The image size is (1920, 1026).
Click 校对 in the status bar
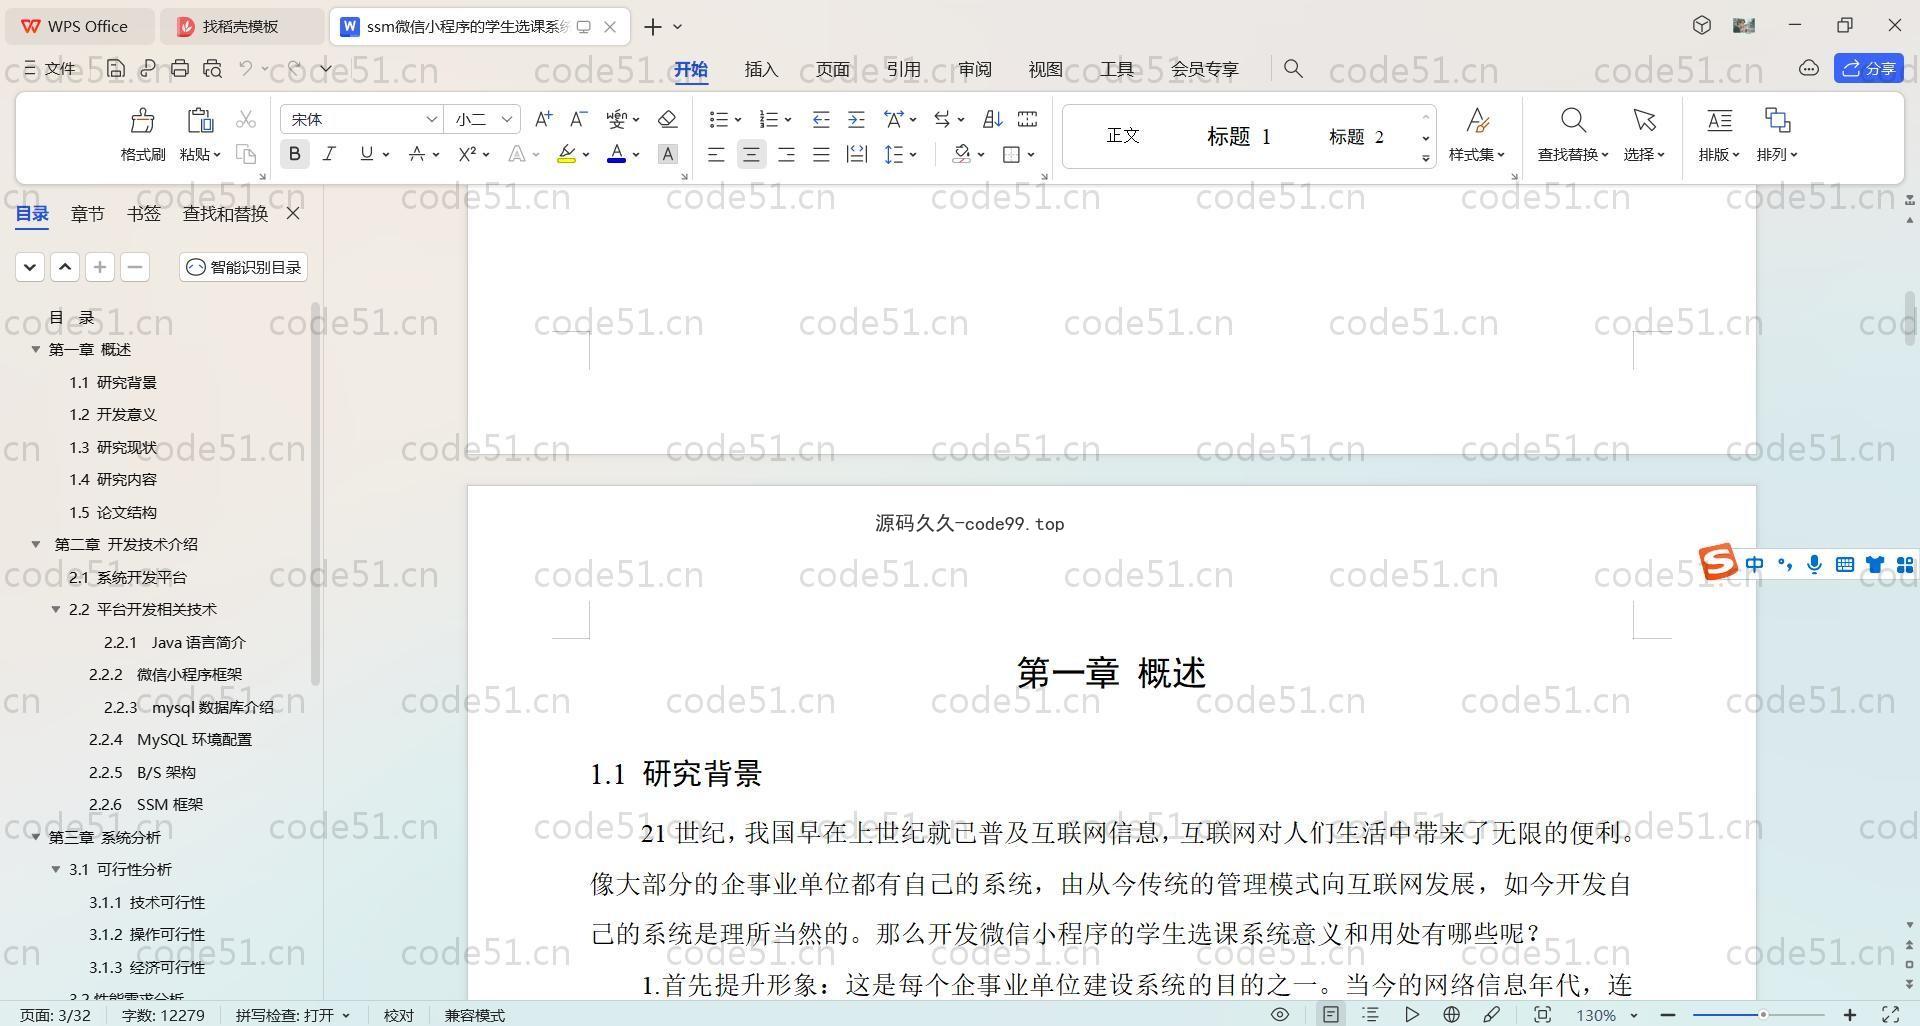pyautogui.click(x=399, y=1015)
